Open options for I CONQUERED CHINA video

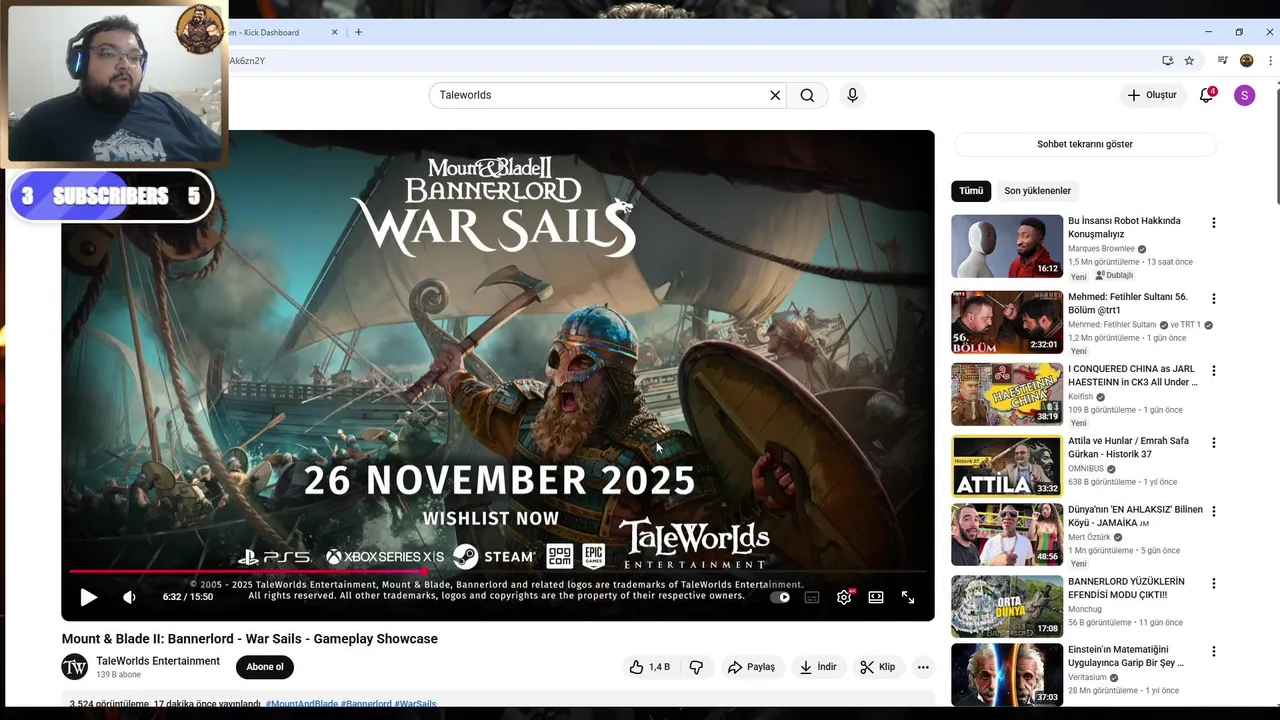(1214, 371)
